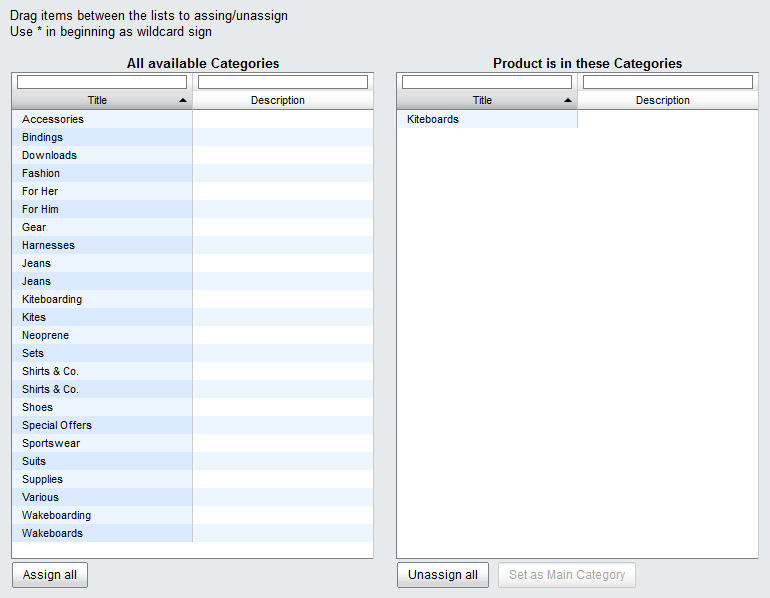Select the Harnesses category row
The height and width of the screenshot is (598, 770).
192,245
